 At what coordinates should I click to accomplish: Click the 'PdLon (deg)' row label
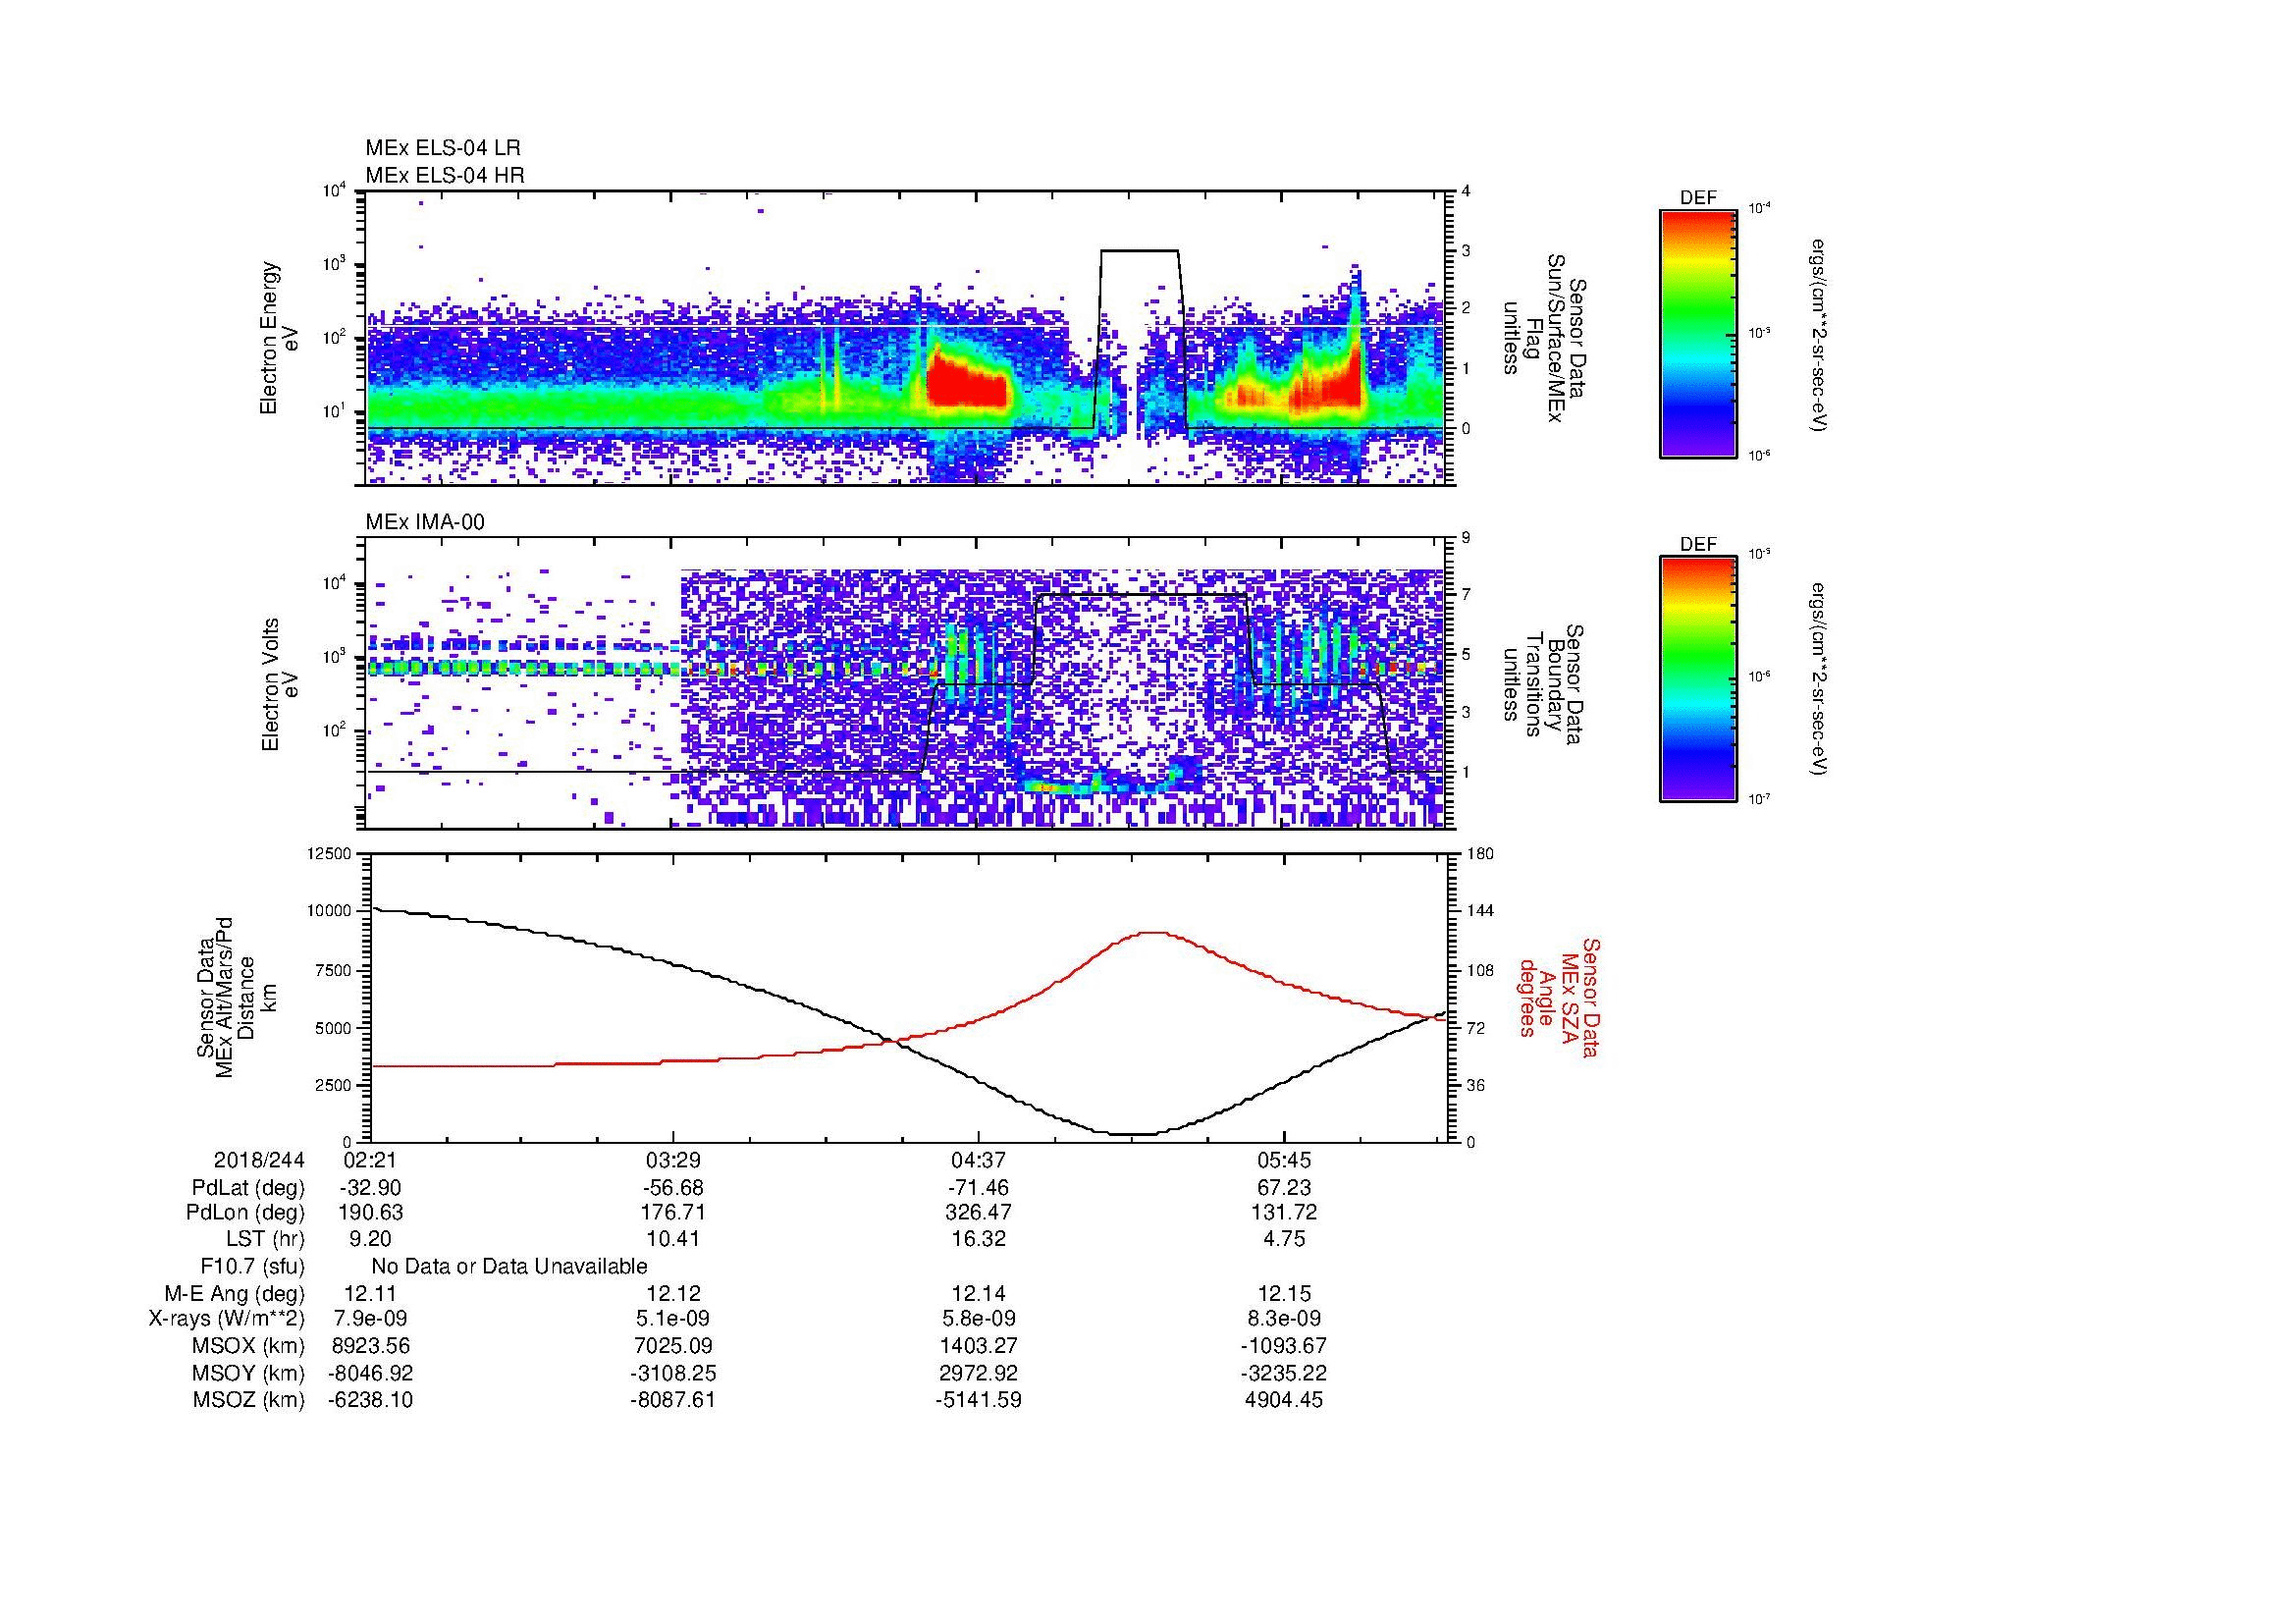click(x=246, y=1213)
